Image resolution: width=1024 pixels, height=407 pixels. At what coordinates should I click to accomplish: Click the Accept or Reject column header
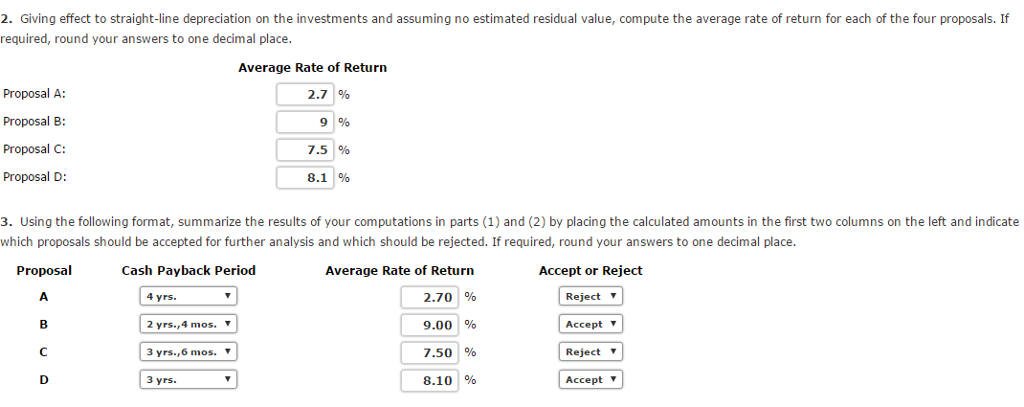tap(590, 271)
